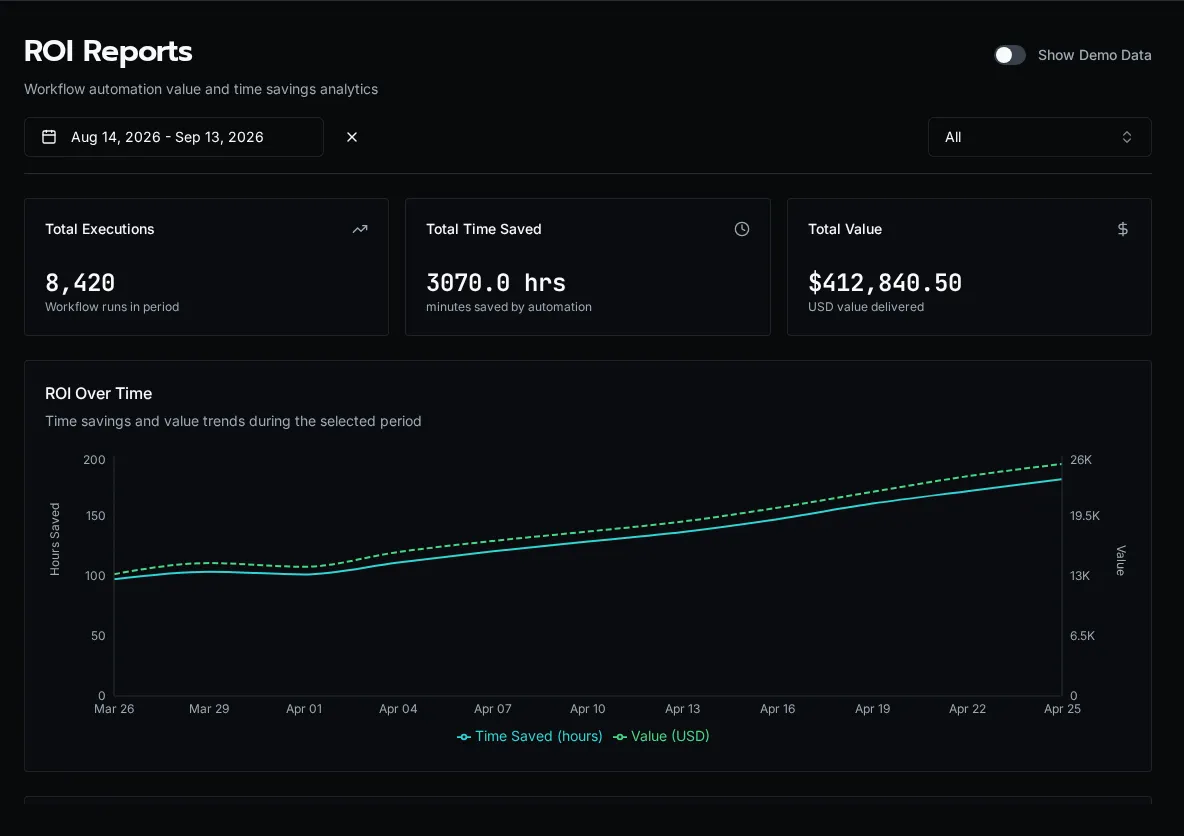Select the $412,840.50 total value

click(x=885, y=282)
